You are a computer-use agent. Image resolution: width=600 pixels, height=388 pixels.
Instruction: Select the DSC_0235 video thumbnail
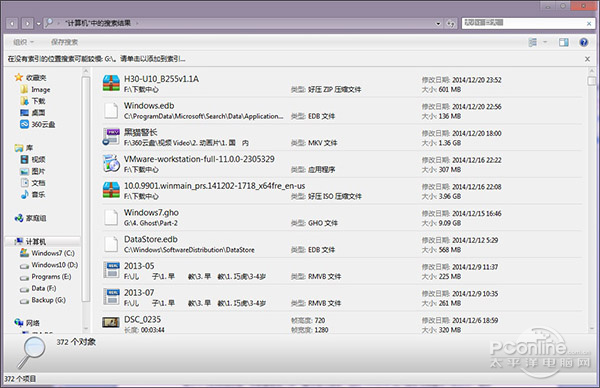tap(111, 323)
